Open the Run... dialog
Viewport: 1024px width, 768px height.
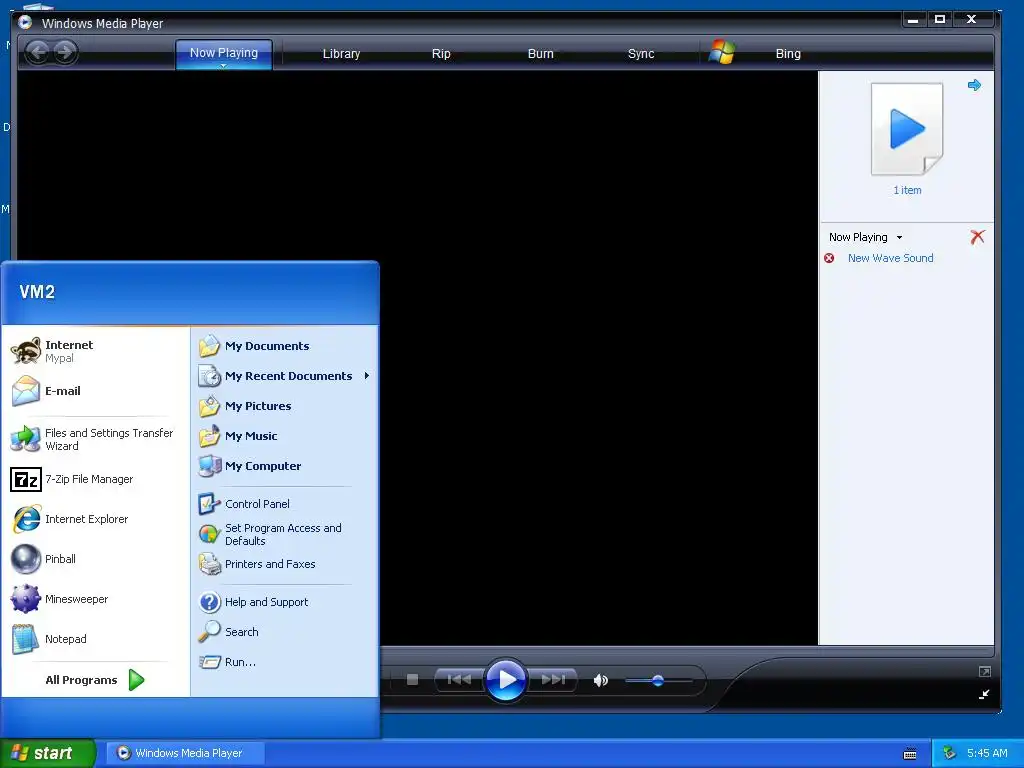(285, 662)
